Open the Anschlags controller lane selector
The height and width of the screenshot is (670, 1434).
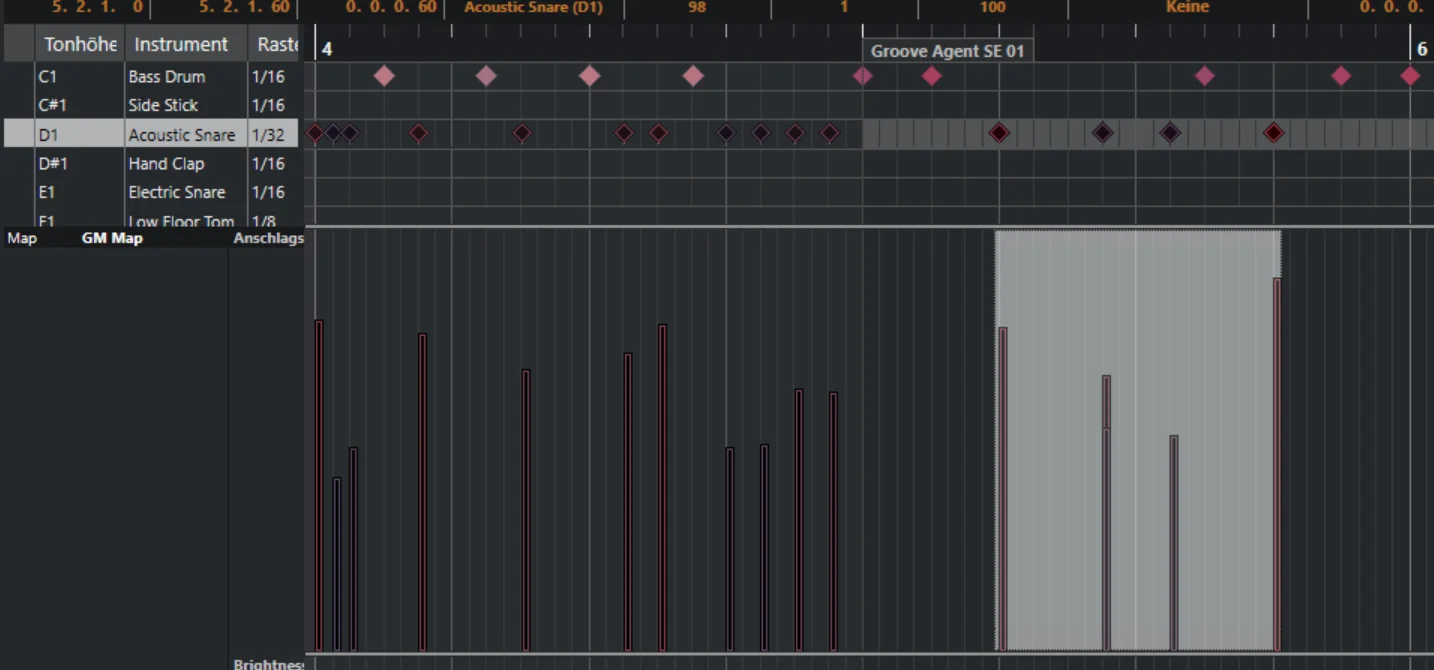coord(268,238)
